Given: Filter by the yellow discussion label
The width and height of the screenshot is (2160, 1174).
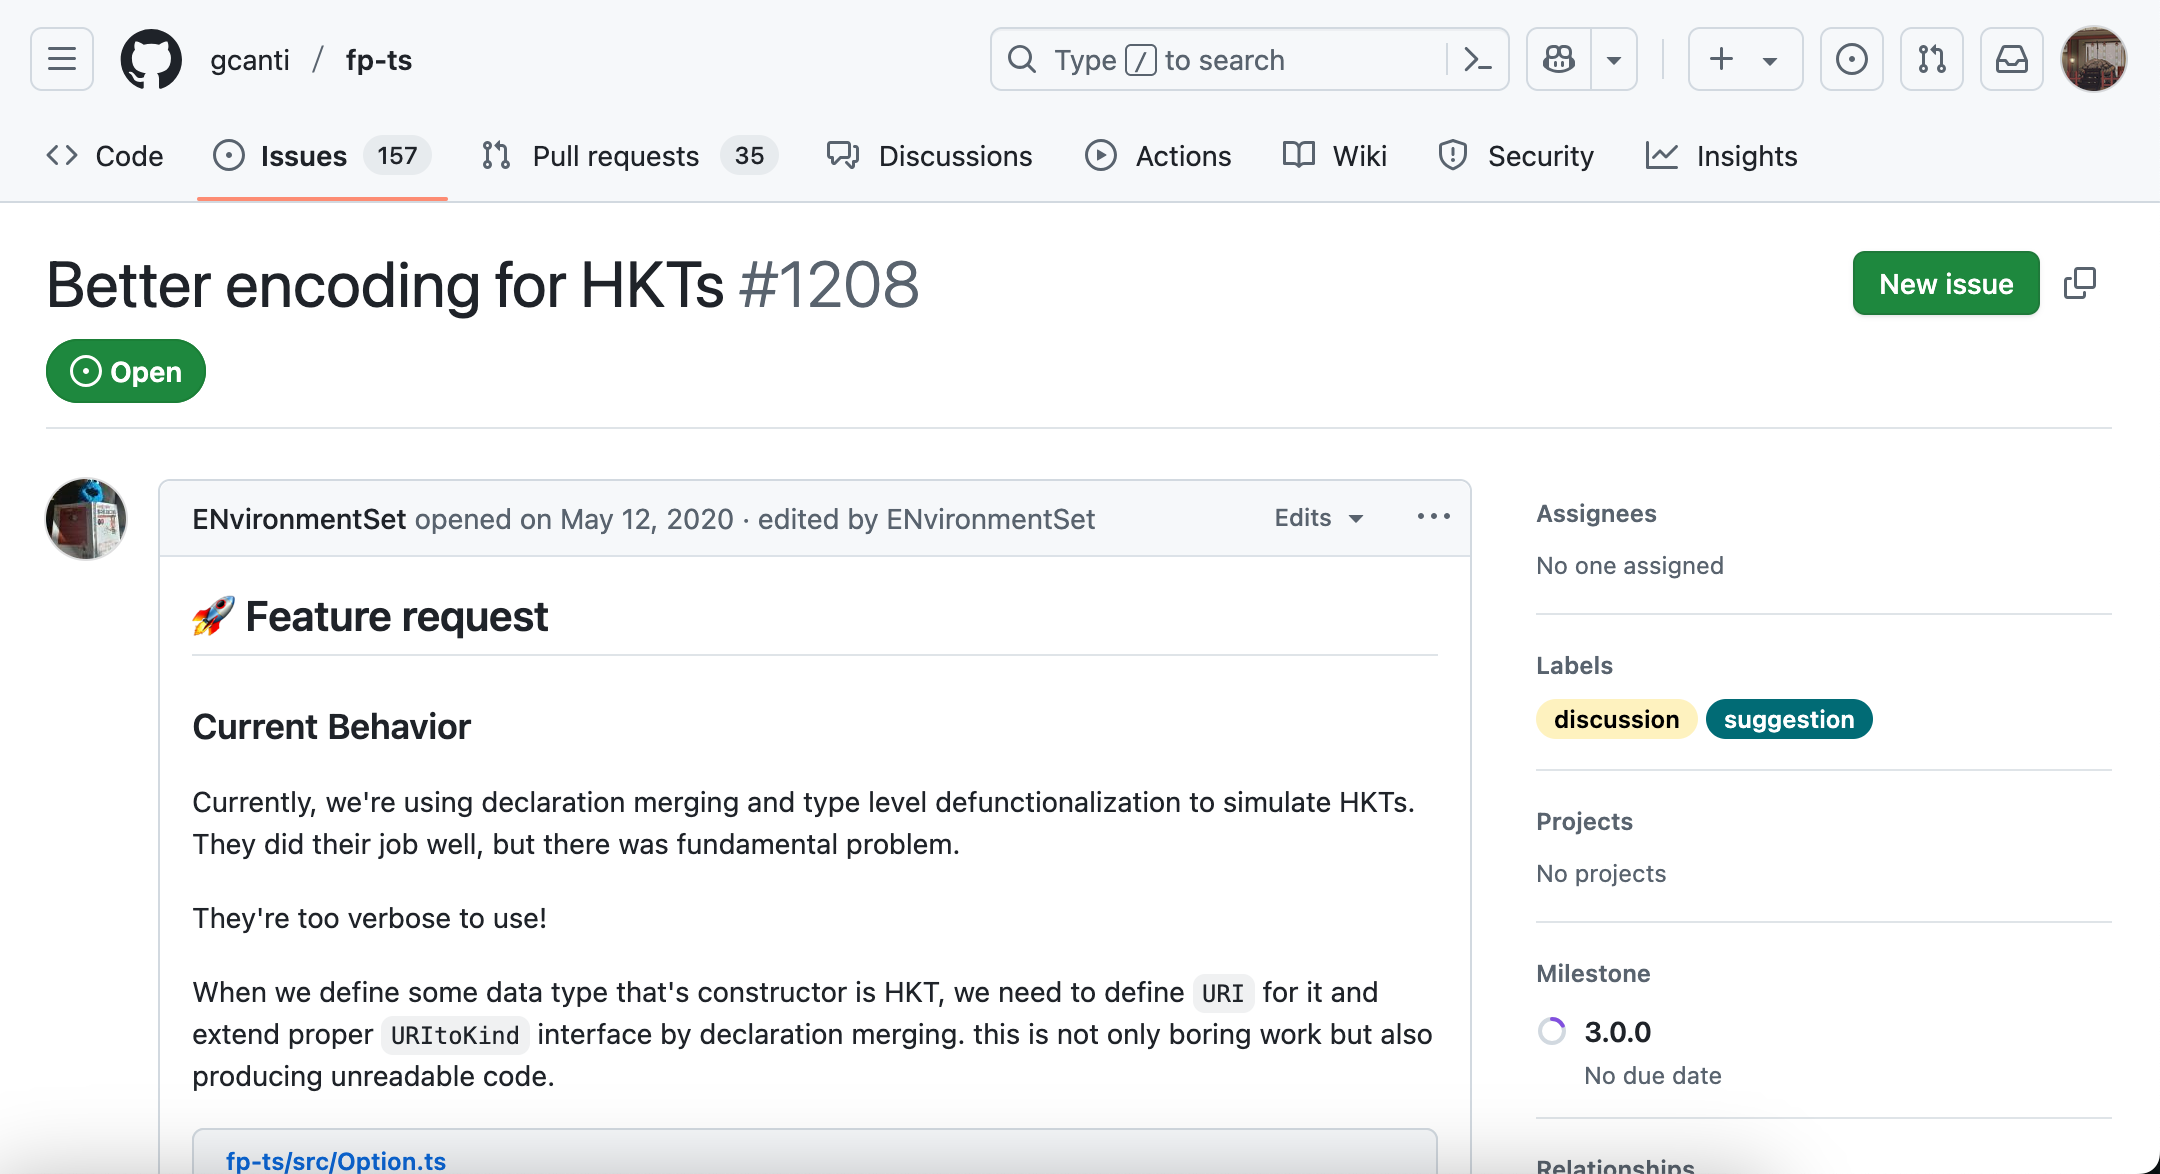Looking at the screenshot, I should pos(1615,719).
